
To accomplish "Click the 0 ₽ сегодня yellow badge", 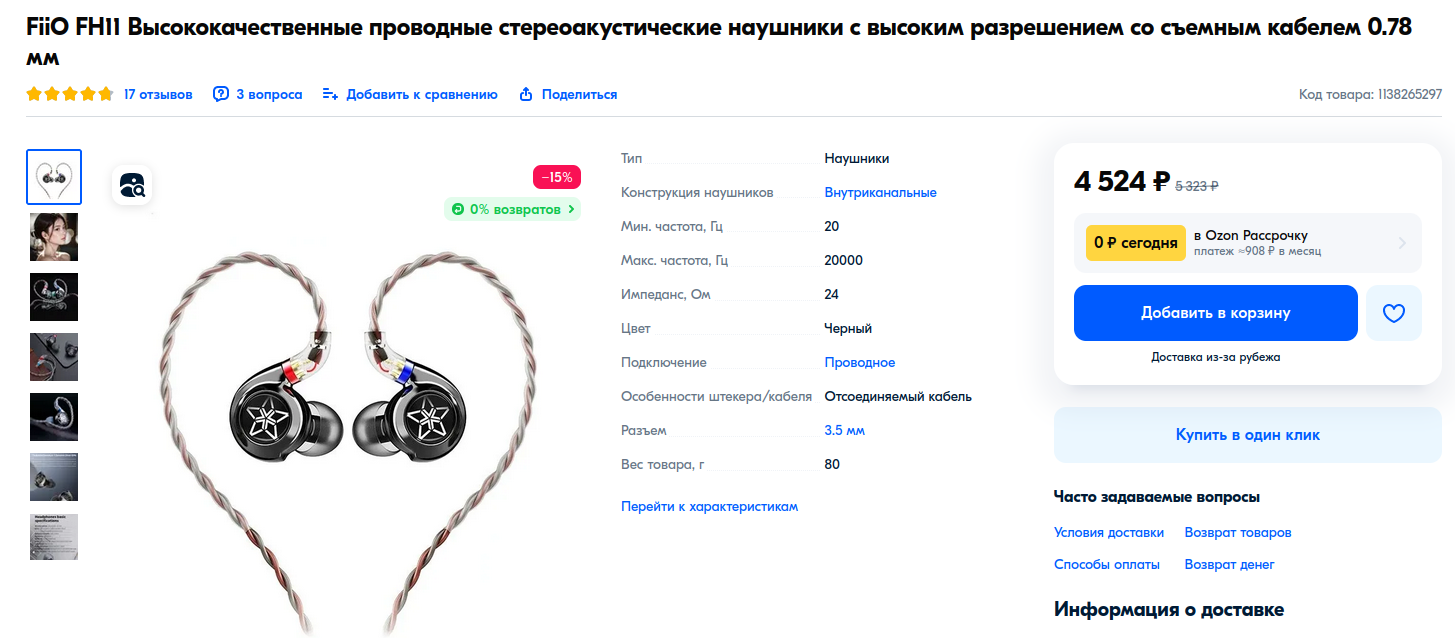I will pos(1135,243).
